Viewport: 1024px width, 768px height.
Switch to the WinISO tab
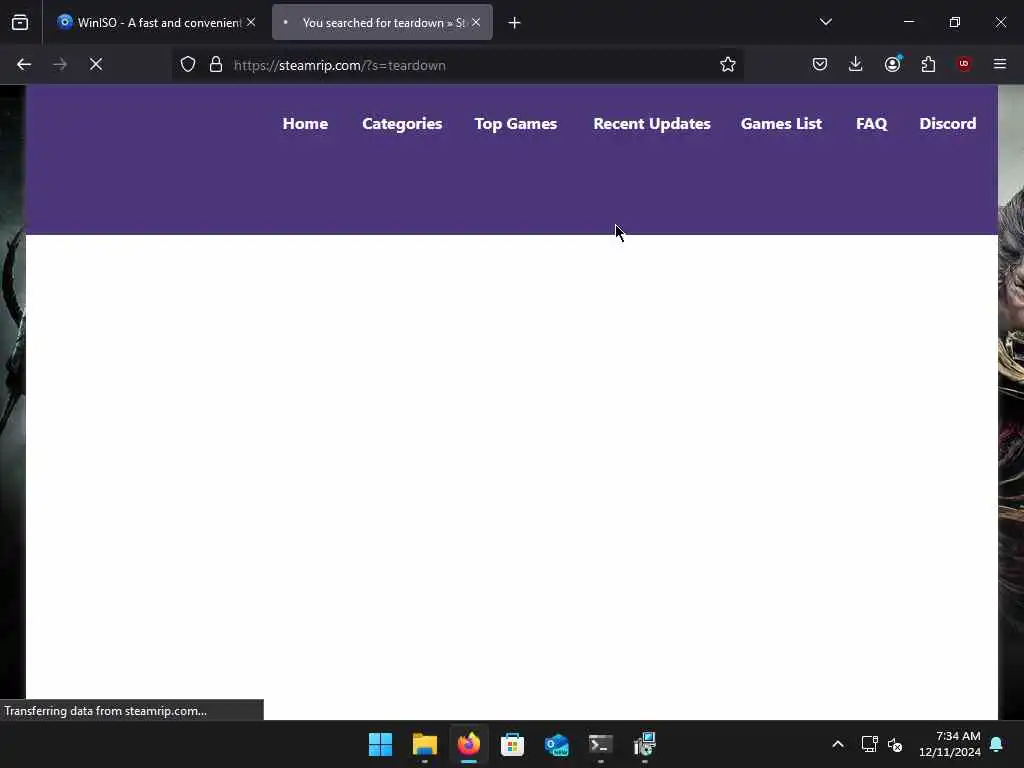click(155, 23)
